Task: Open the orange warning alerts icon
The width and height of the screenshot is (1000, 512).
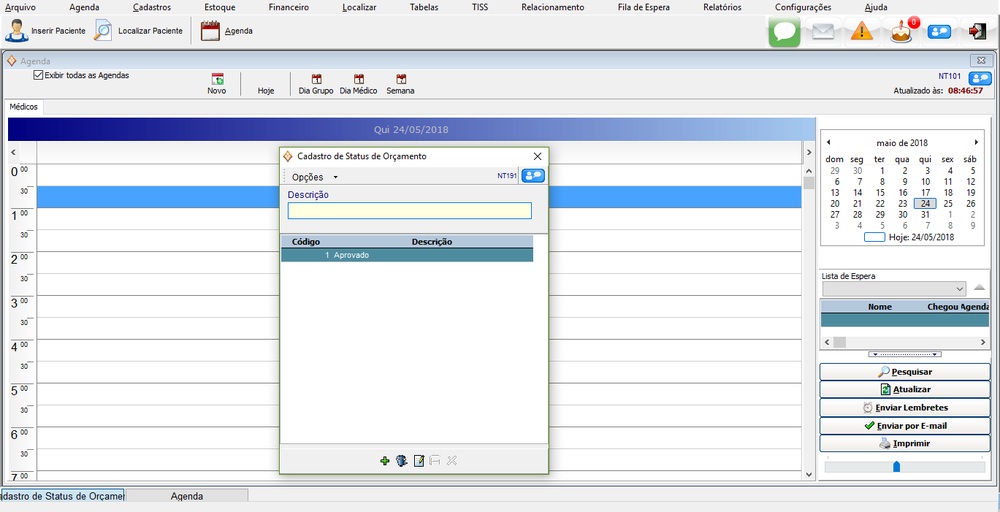Action: 862,32
